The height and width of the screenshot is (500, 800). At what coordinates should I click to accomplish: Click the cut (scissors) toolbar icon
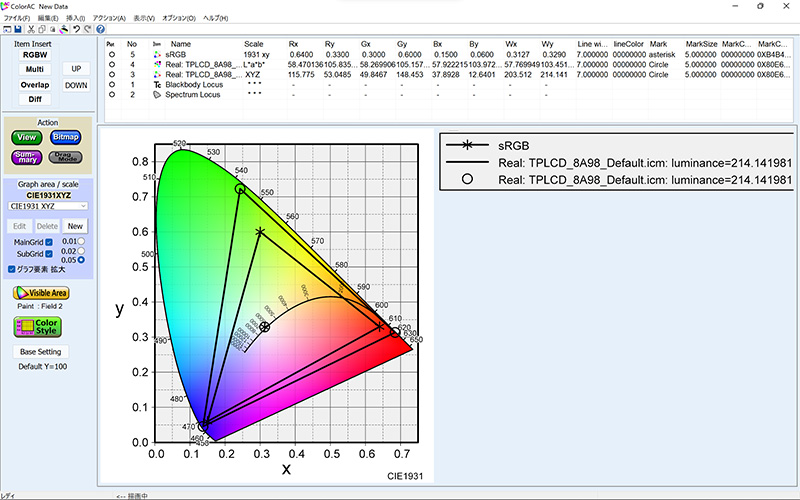(30, 29)
